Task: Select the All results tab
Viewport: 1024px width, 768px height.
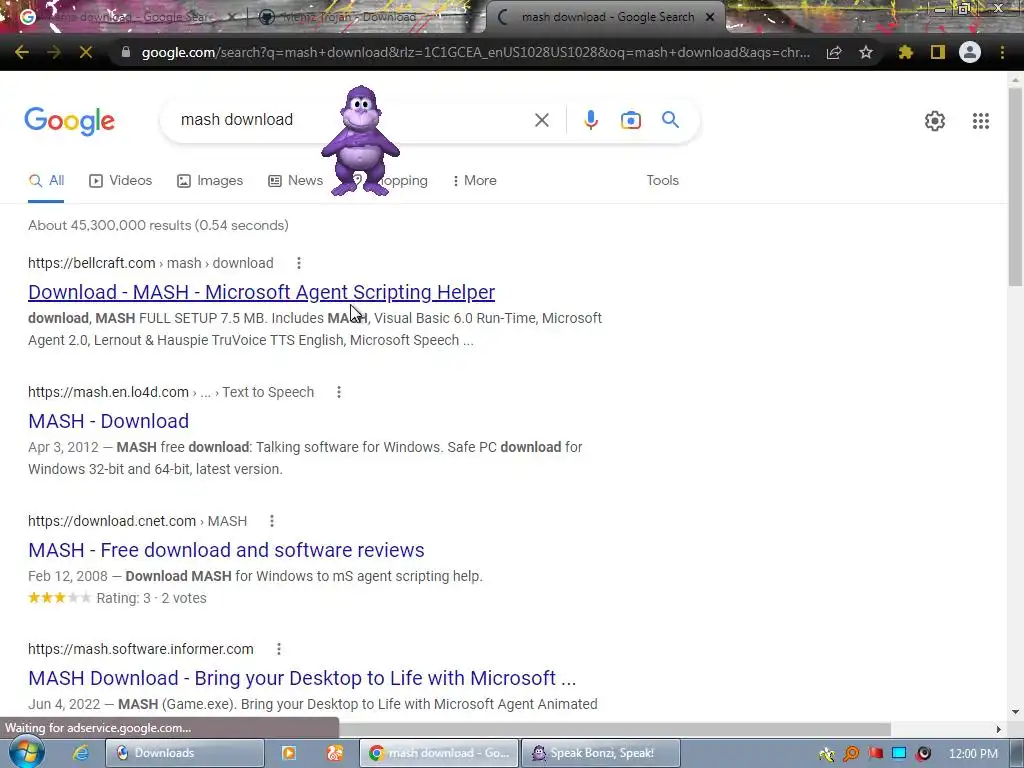Action: point(46,180)
